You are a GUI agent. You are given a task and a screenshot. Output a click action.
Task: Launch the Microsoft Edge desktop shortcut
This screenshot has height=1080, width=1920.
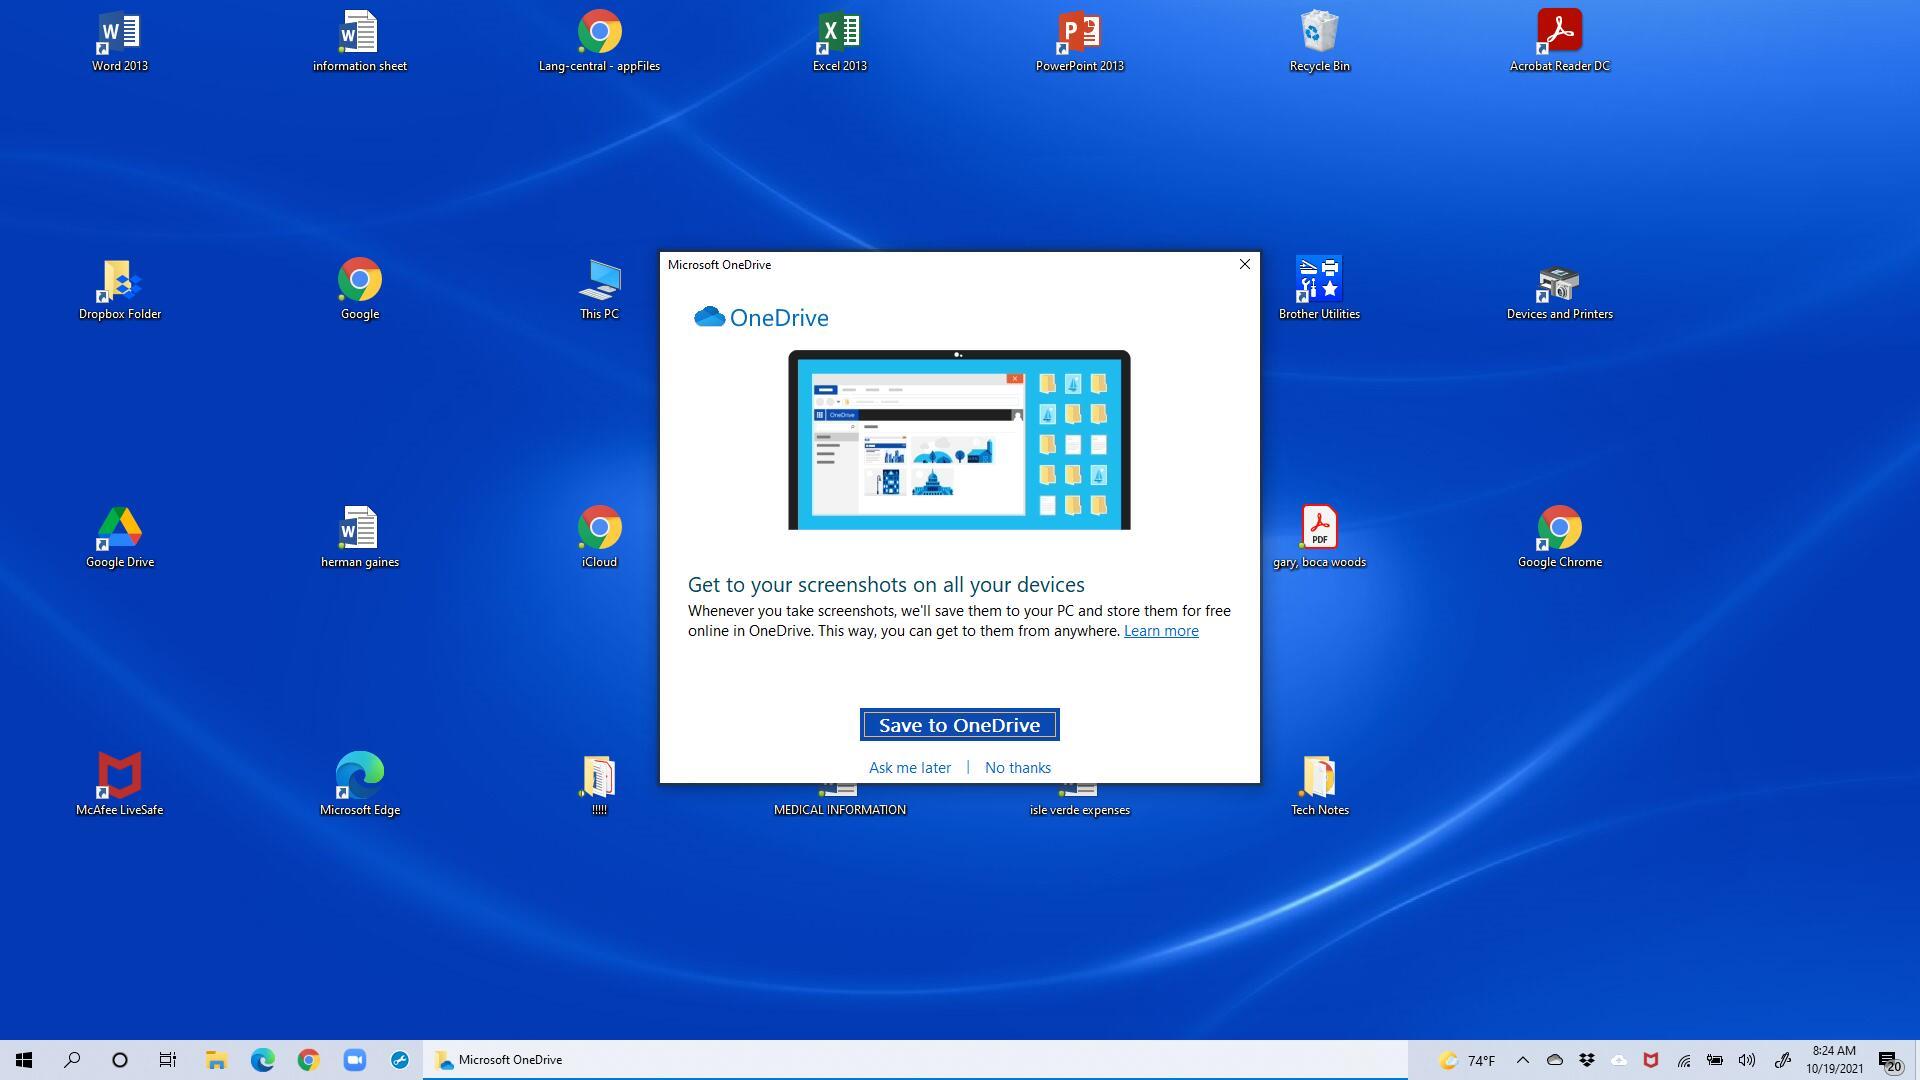[x=359, y=785]
